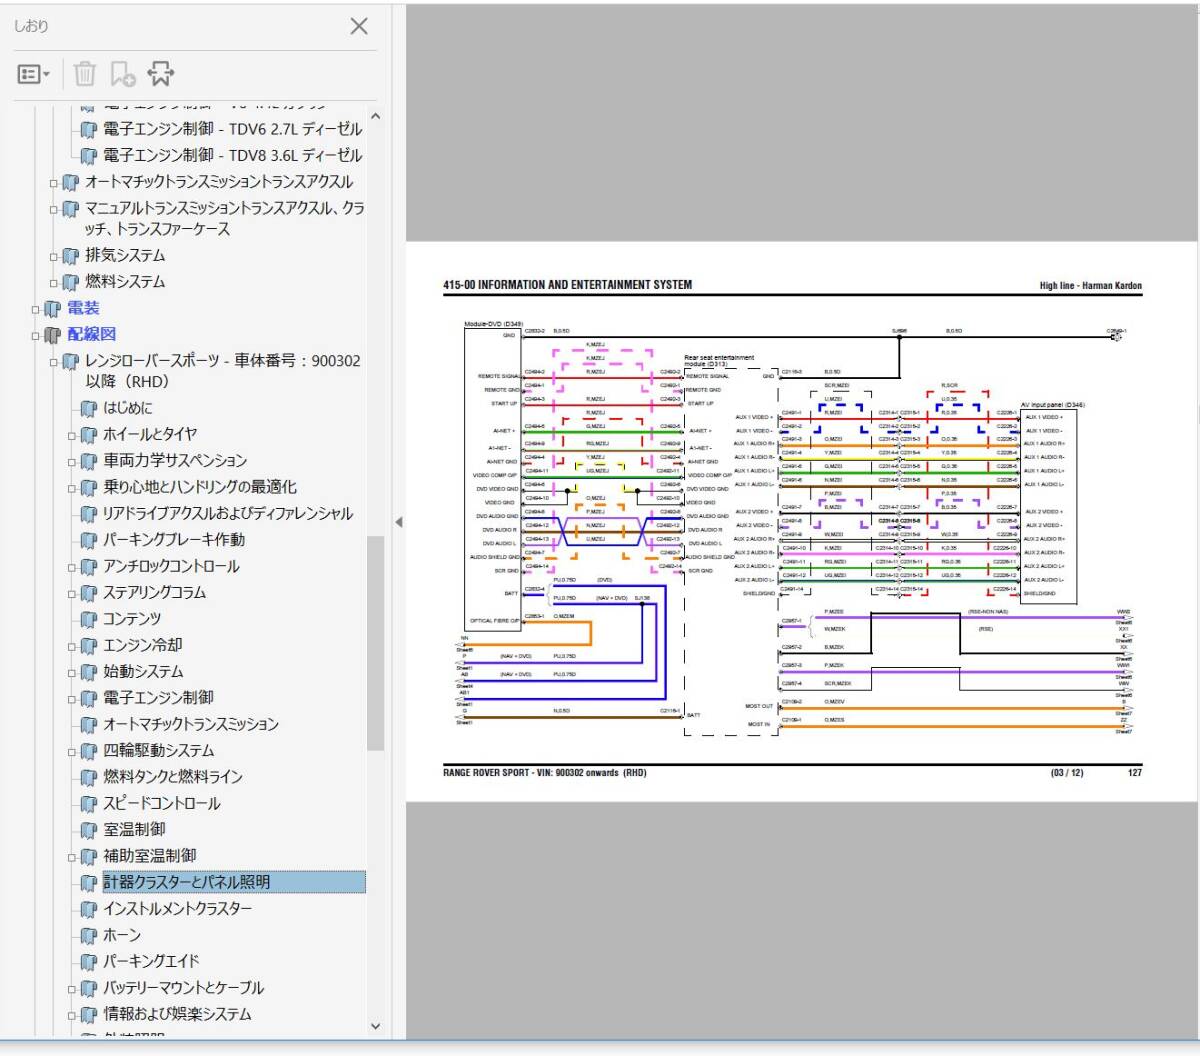This screenshot has height=1056, width=1200.
Task: Click the wiring diagram page in viewer
Action: point(801,521)
